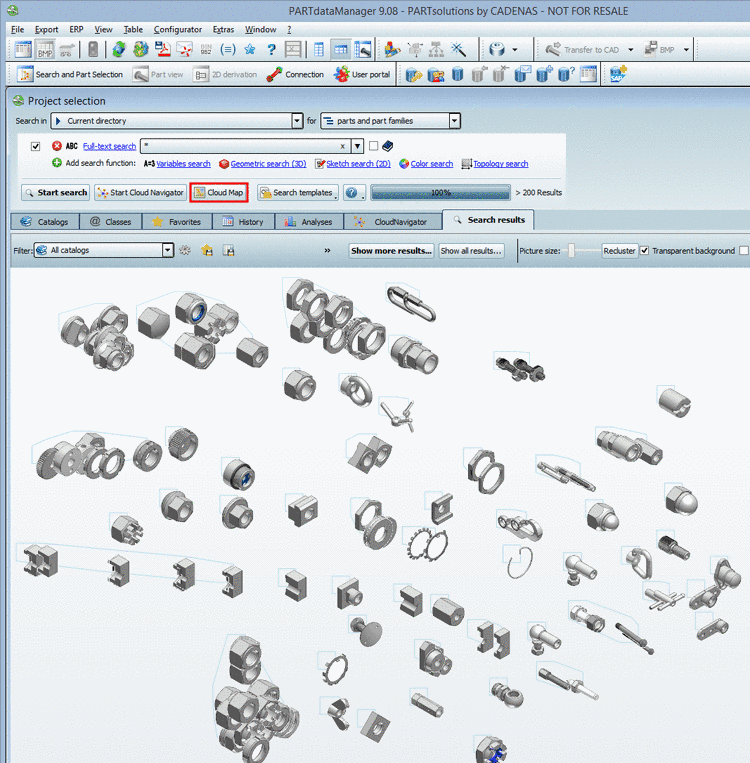The image size is (750, 763).
Task: Click the 100% search progress bar
Action: coord(440,193)
